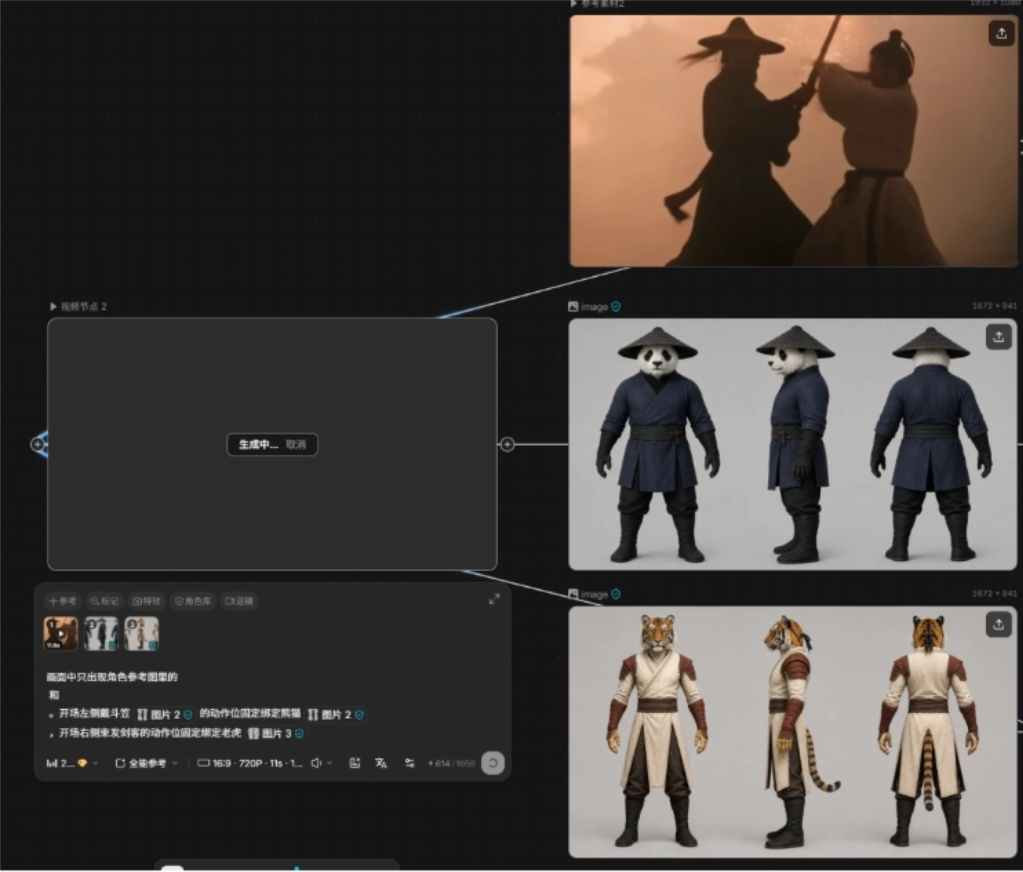The height and width of the screenshot is (872, 1023).
Task: Click the shield badge on panda image label
Action: click(616, 307)
